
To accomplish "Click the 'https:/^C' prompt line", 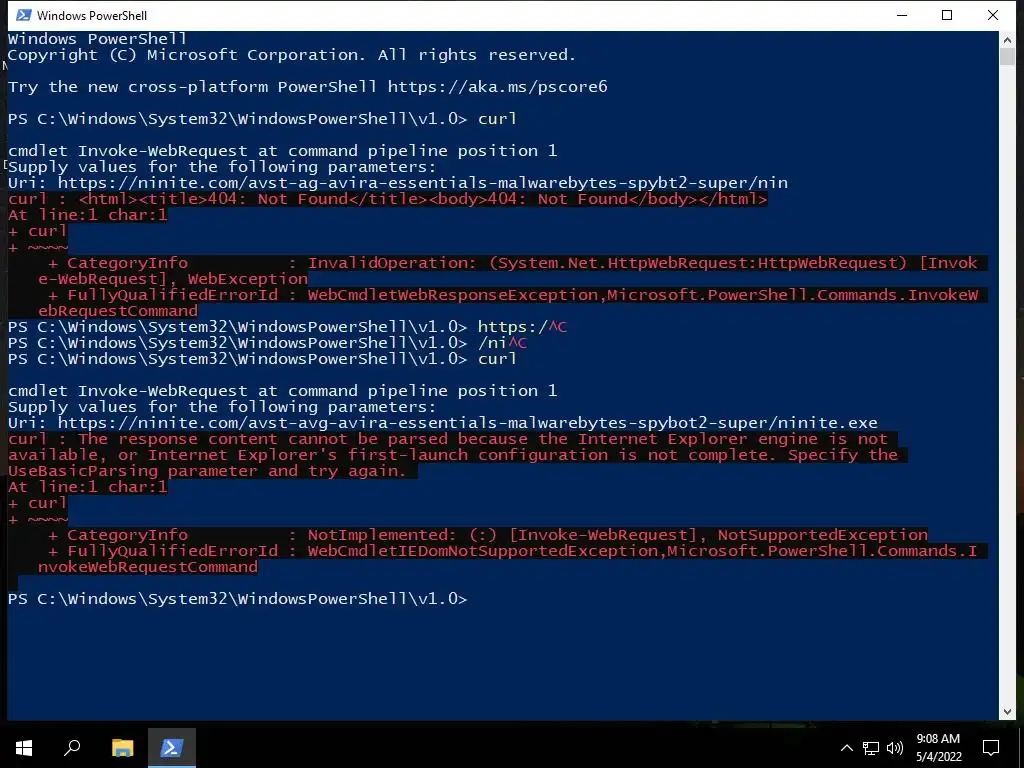I will (x=287, y=327).
